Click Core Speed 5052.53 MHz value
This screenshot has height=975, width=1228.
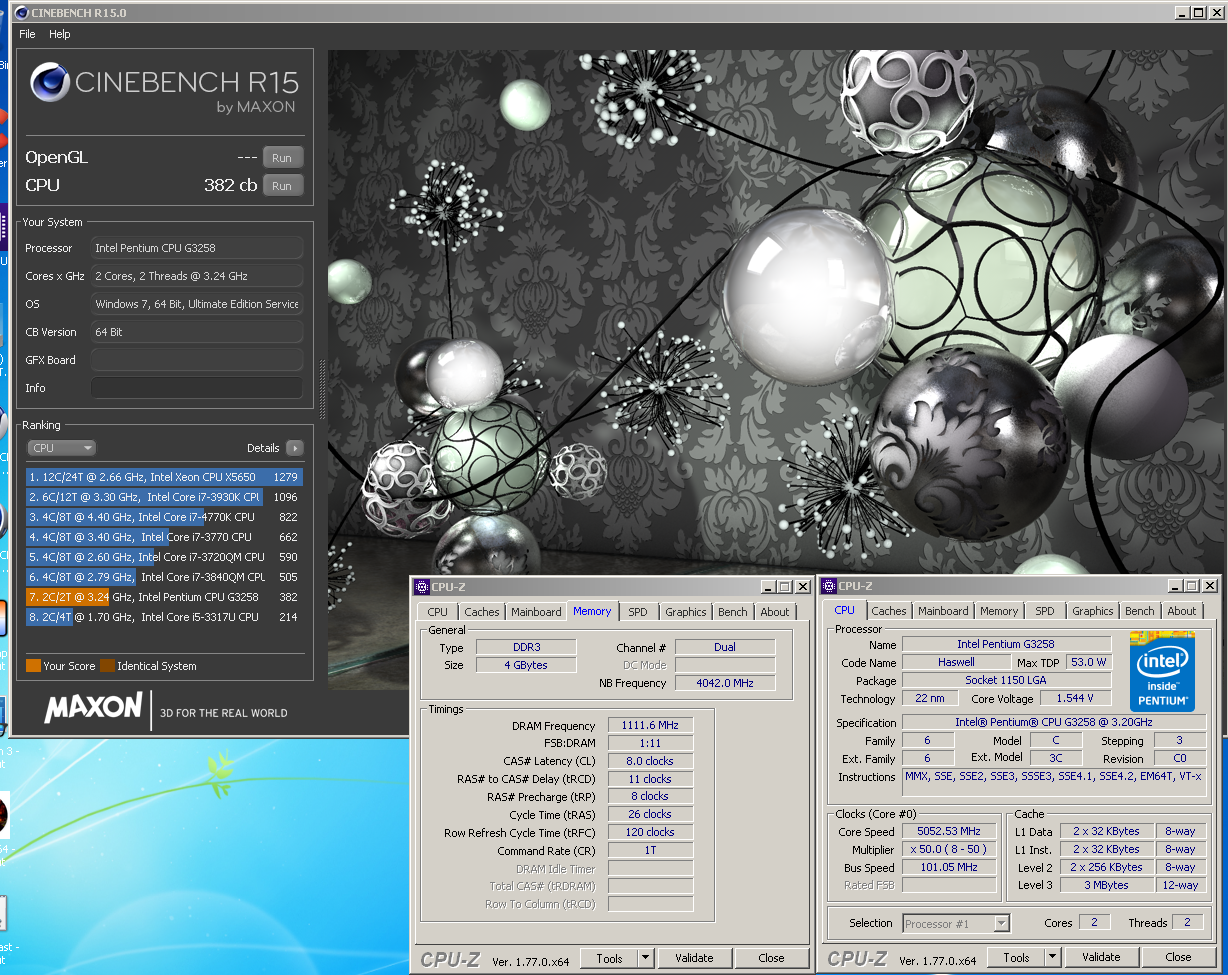pyautogui.click(x=948, y=831)
